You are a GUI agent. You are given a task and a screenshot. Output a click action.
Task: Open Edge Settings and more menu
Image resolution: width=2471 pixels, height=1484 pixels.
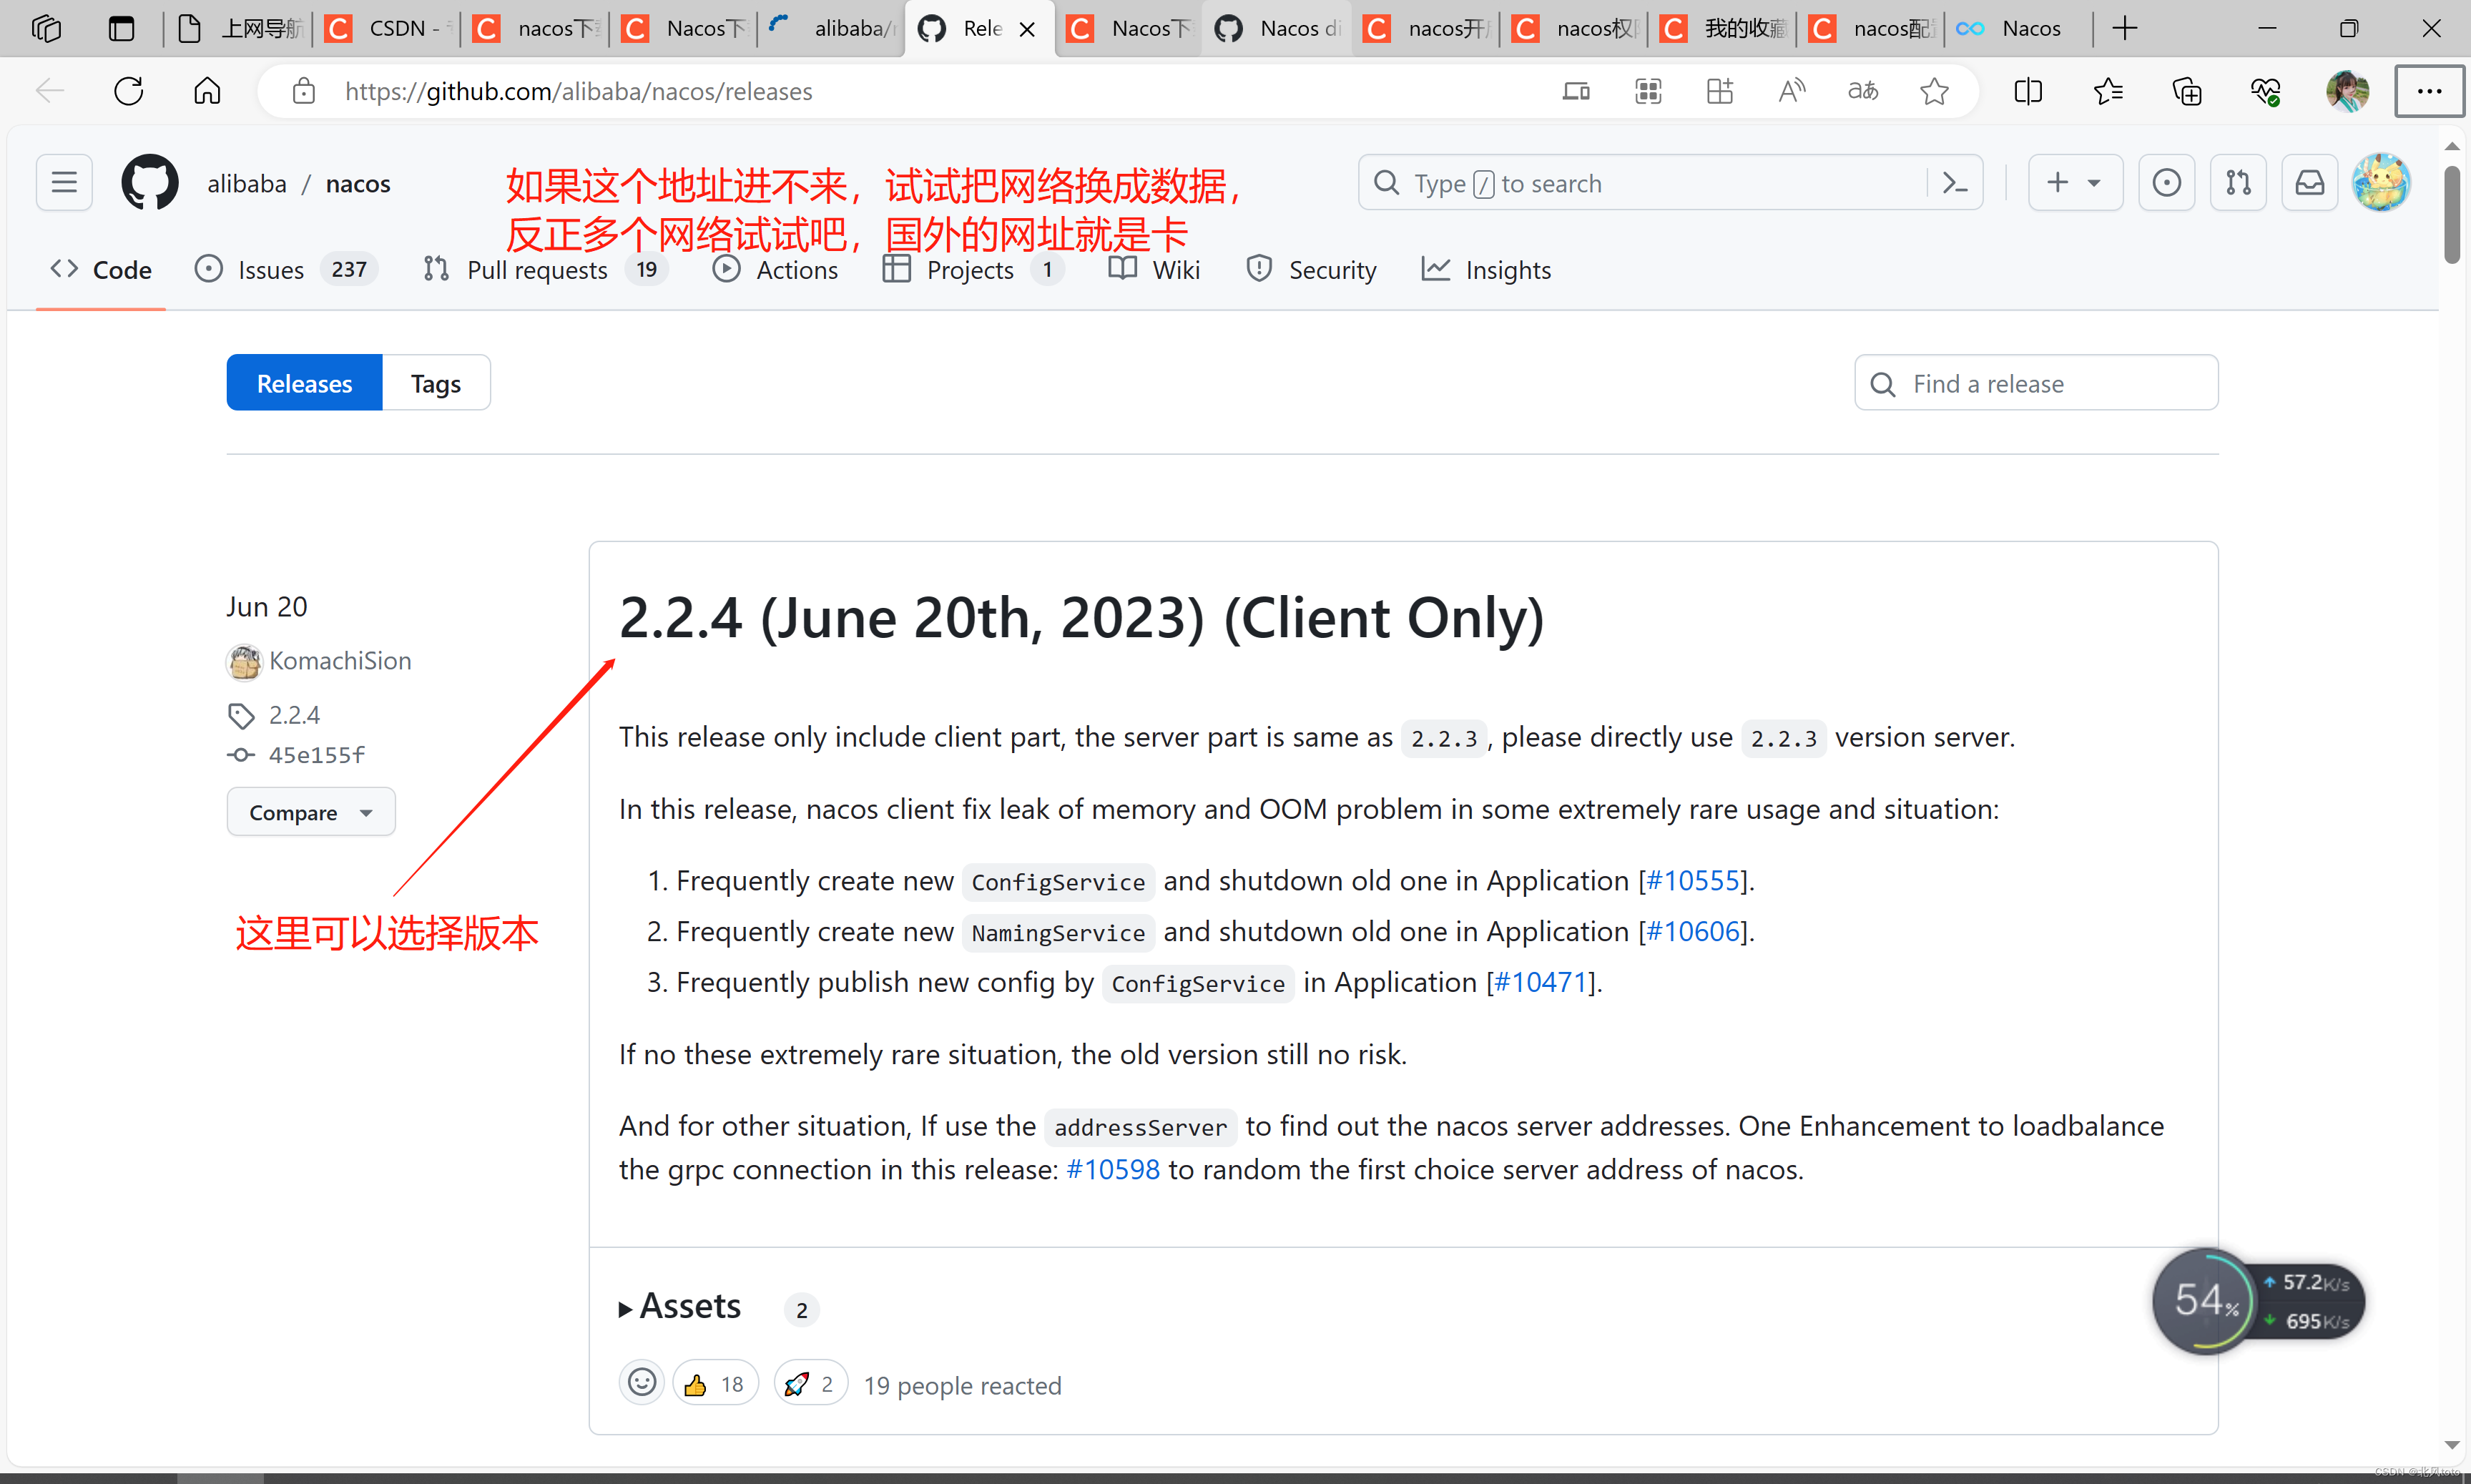pyautogui.click(x=2429, y=91)
